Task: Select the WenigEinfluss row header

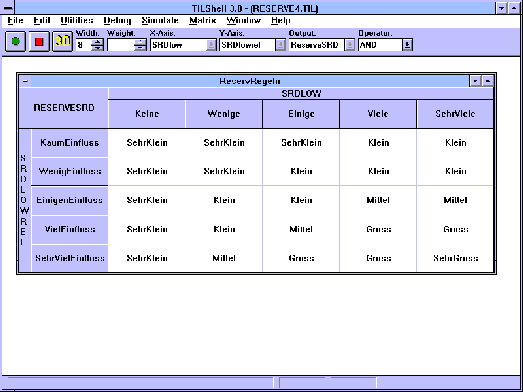Action: tap(70, 171)
